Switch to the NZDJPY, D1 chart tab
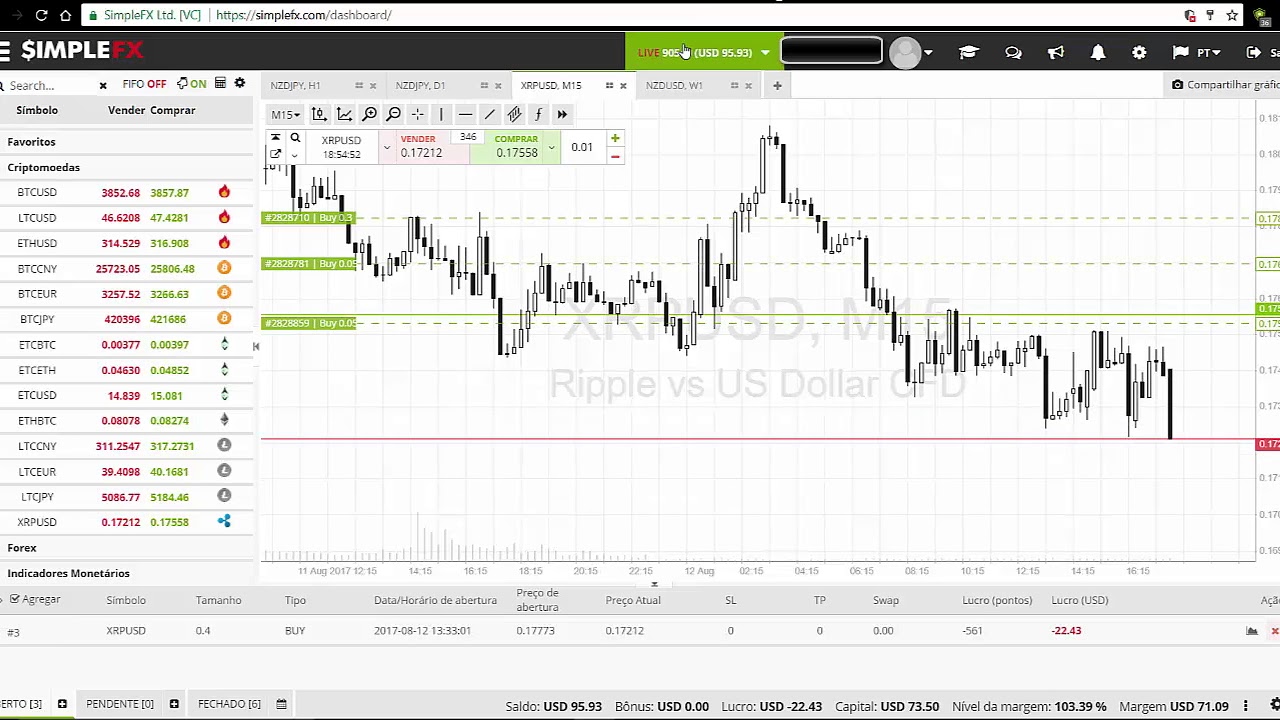 (420, 85)
